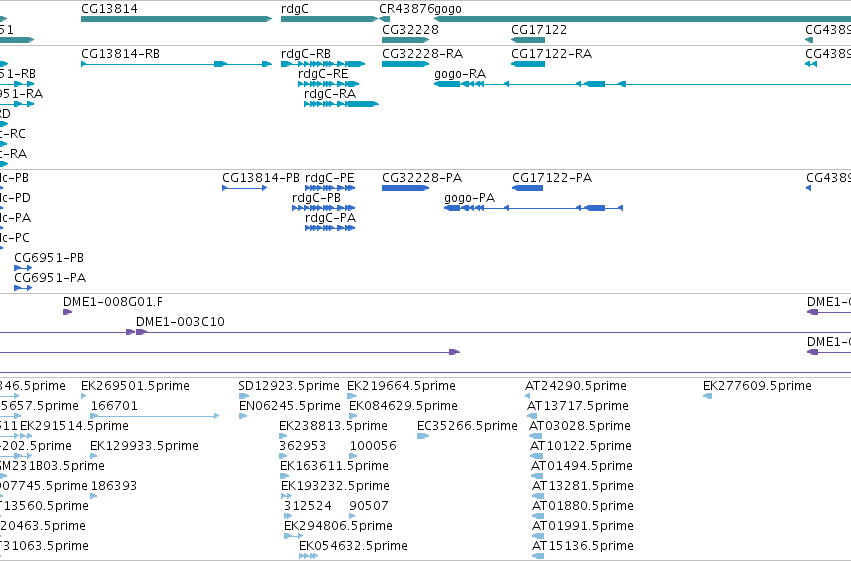This screenshot has height=561, width=851.
Task: Click the AT13281.5prime label
Action: point(583,486)
